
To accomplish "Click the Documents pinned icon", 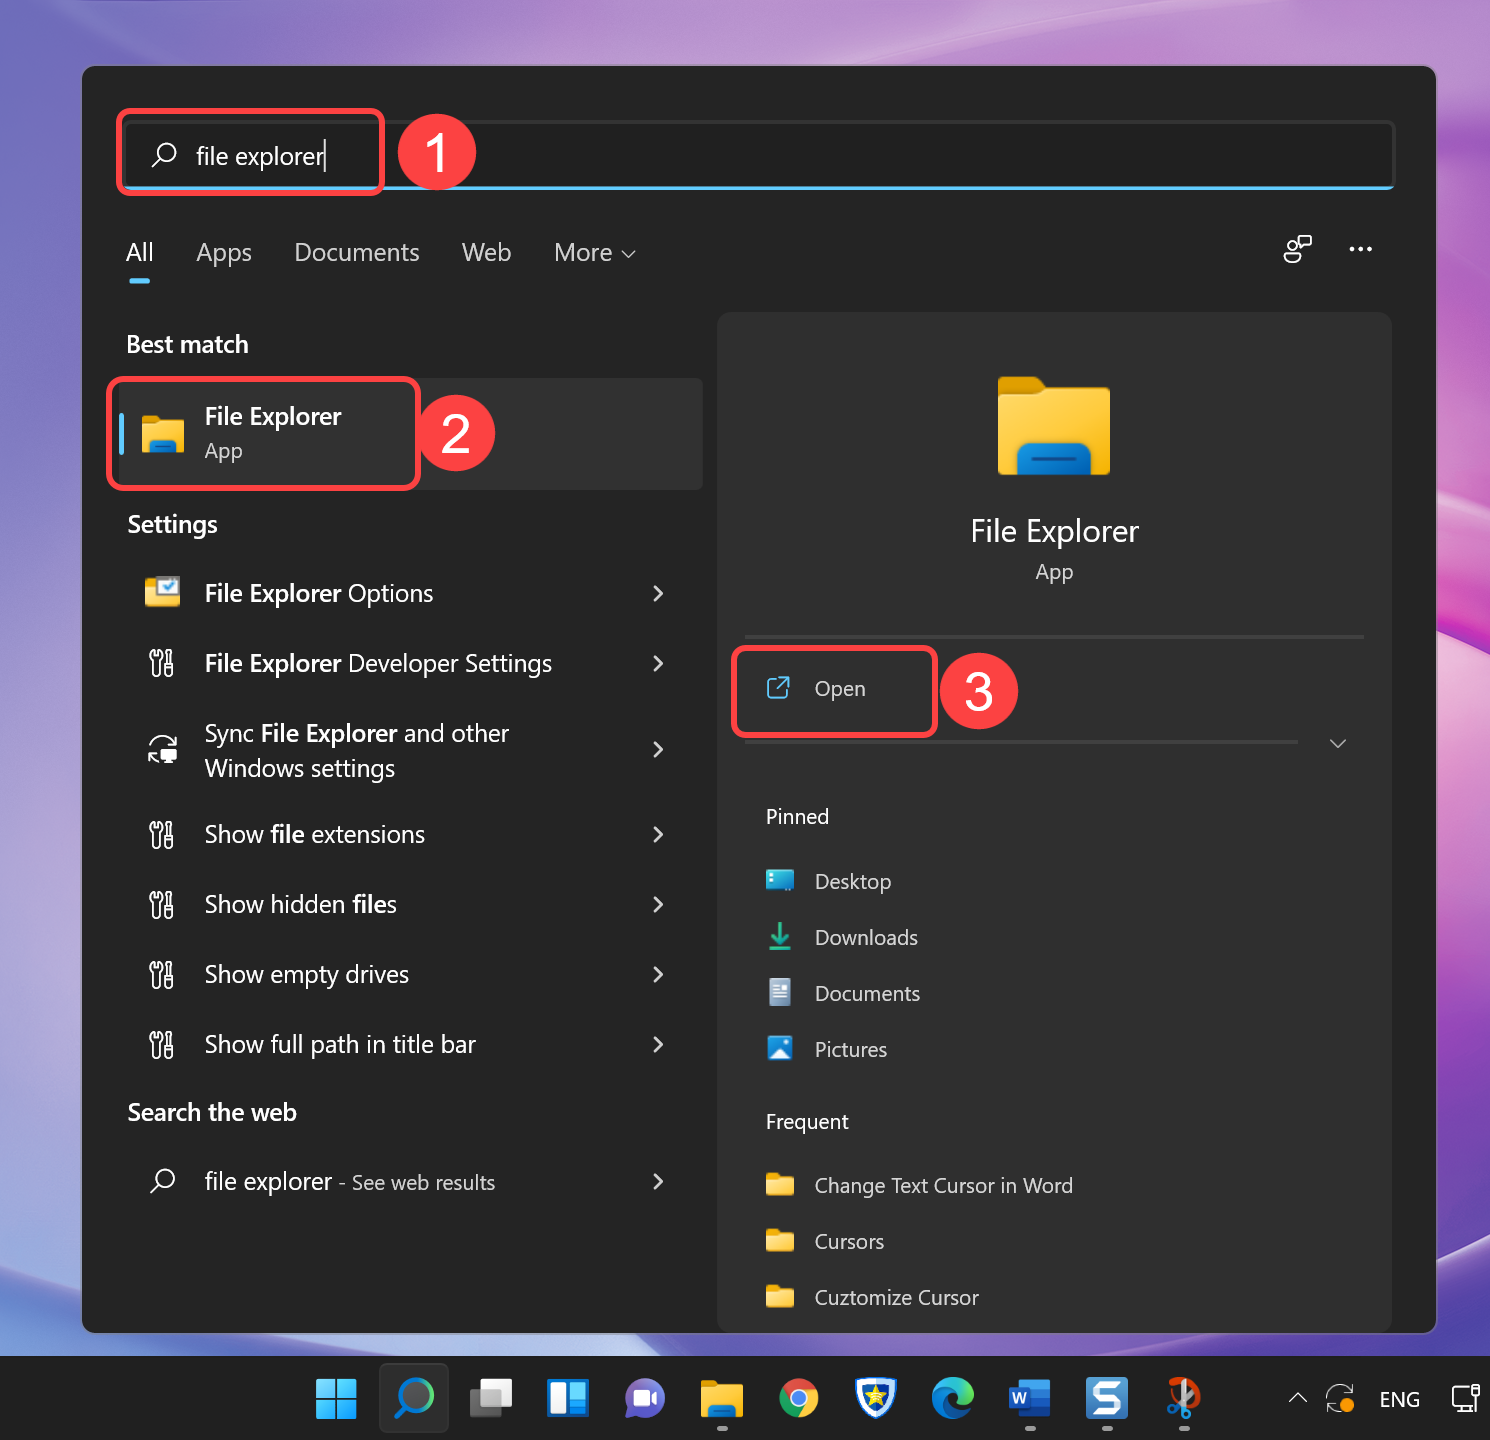I will (780, 992).
